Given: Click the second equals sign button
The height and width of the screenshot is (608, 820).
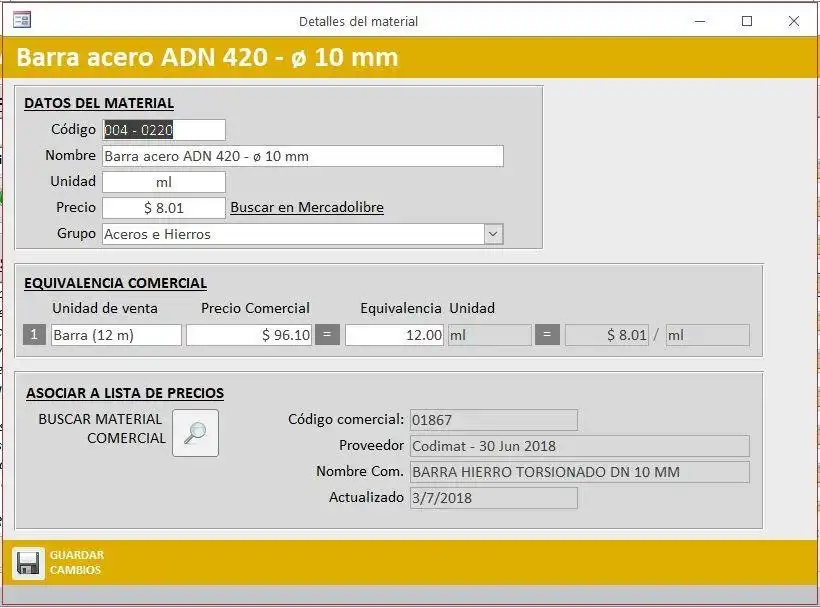Looking at the screenshot, I should coord(547,335).
